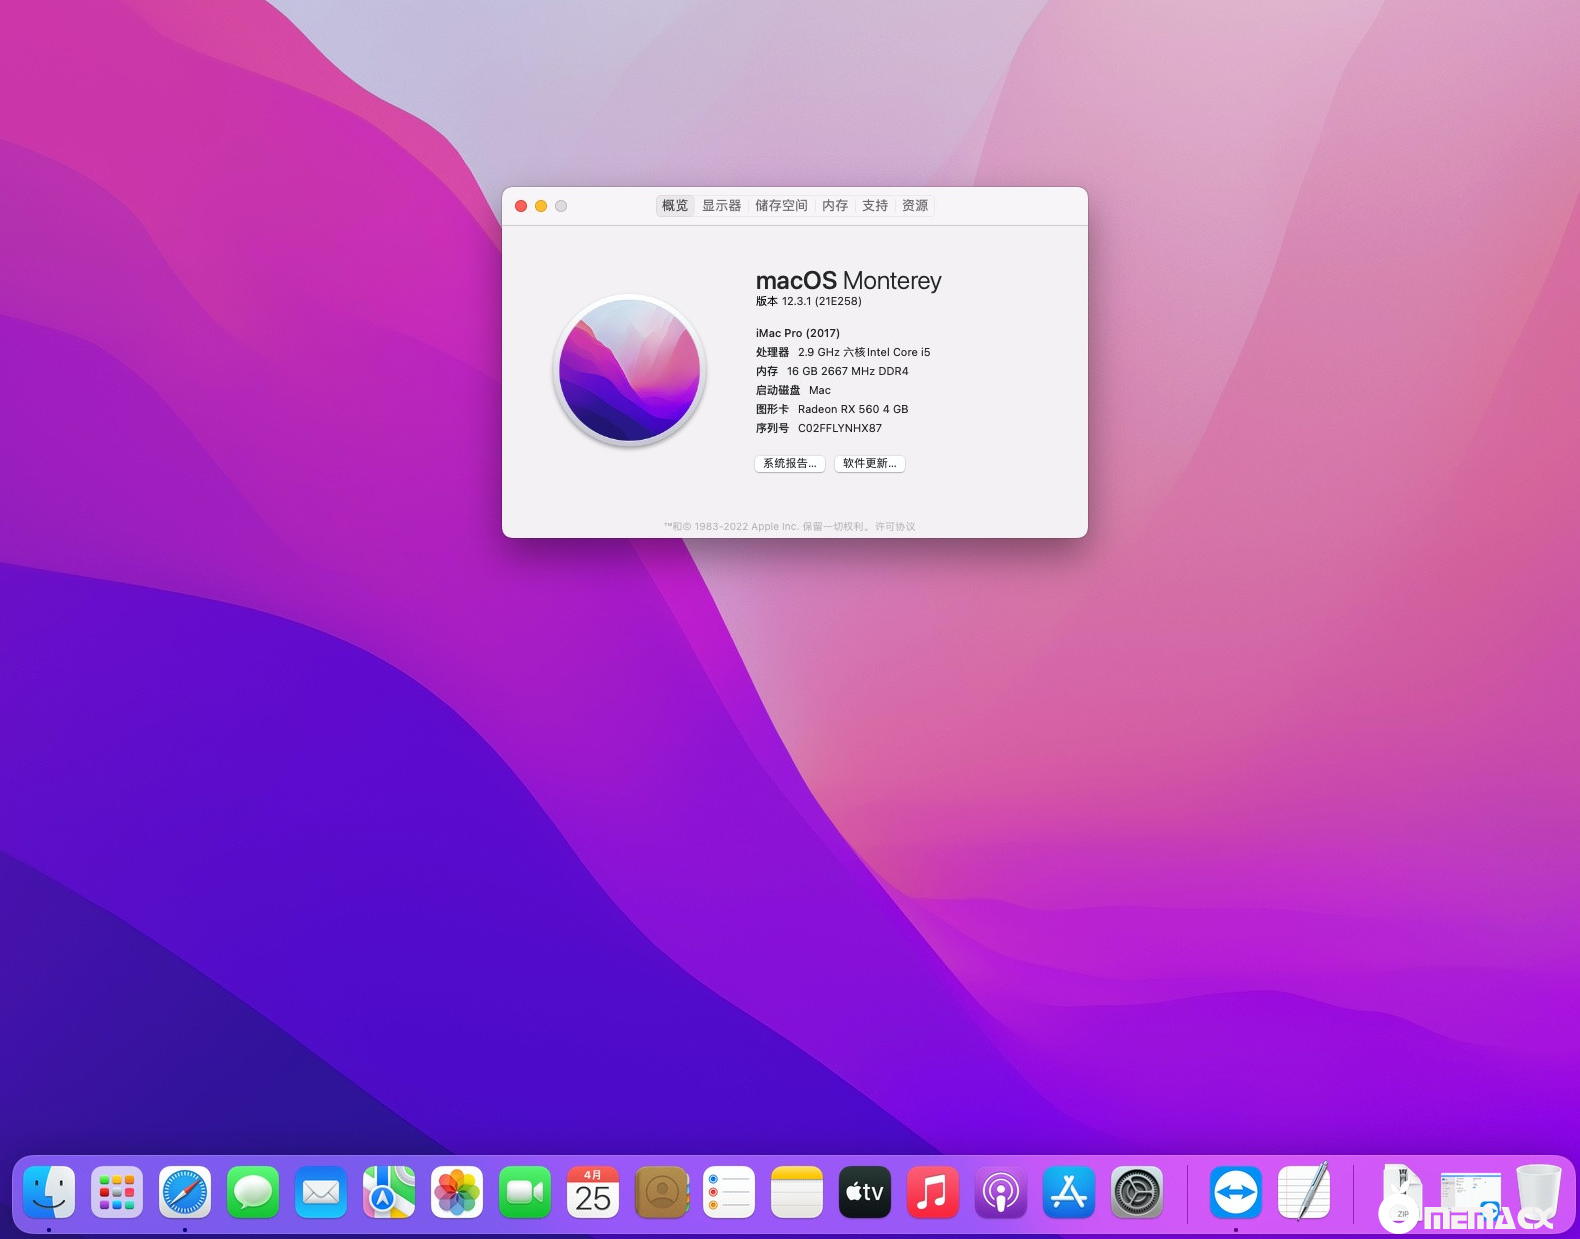Launch TeamViewer from the Dock

(x=1236, y=1192)
